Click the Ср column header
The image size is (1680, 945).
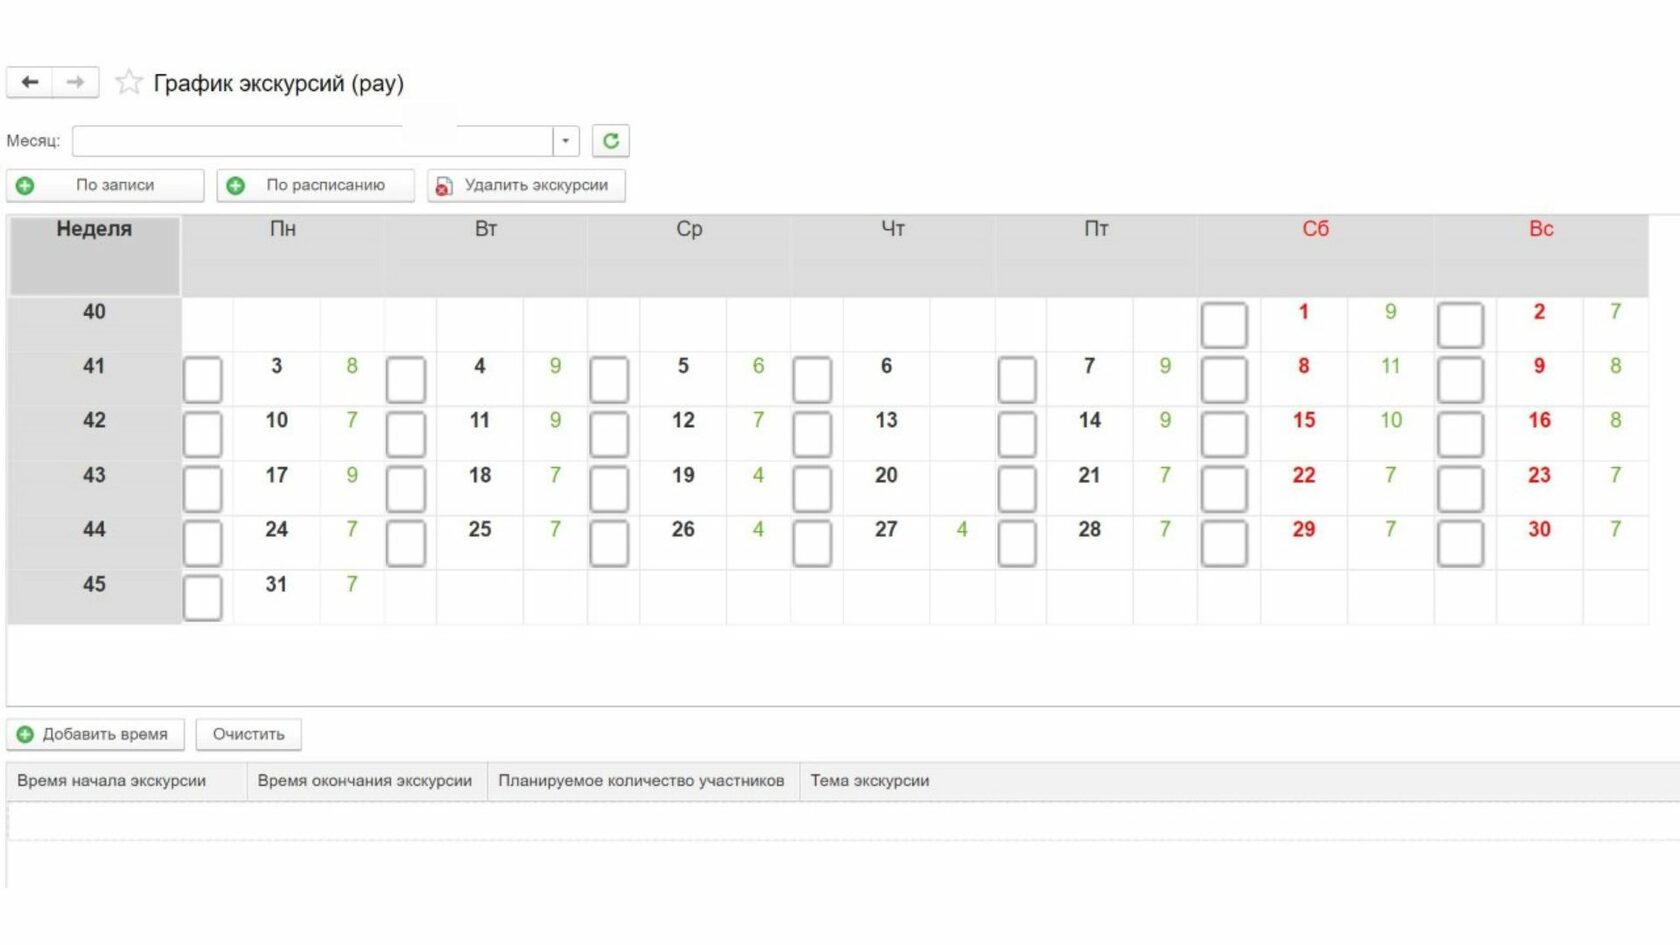coord(689,255)
